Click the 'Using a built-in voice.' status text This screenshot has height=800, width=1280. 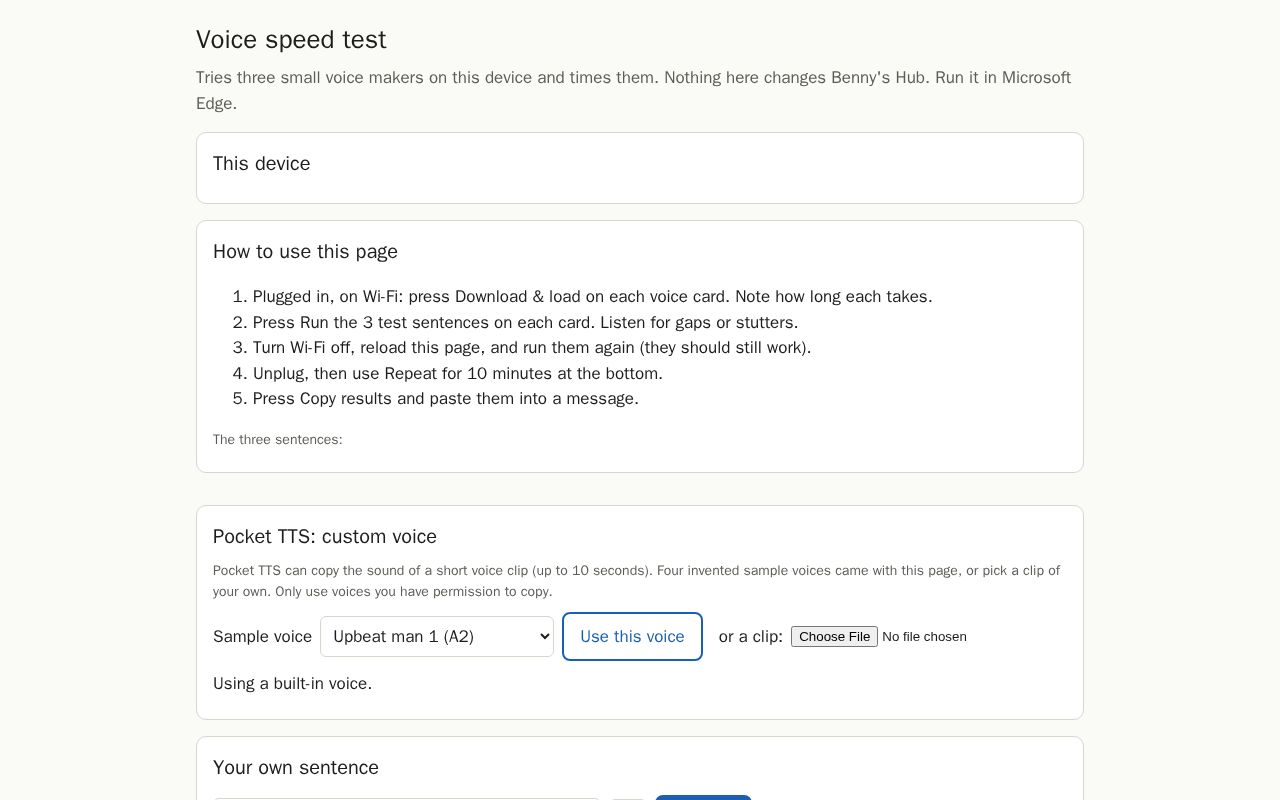coord(292,684)
